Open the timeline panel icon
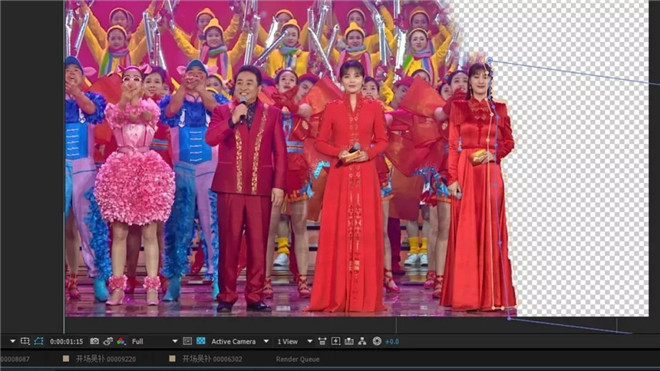Screen dimensions: 660x371 click(349, 342)
